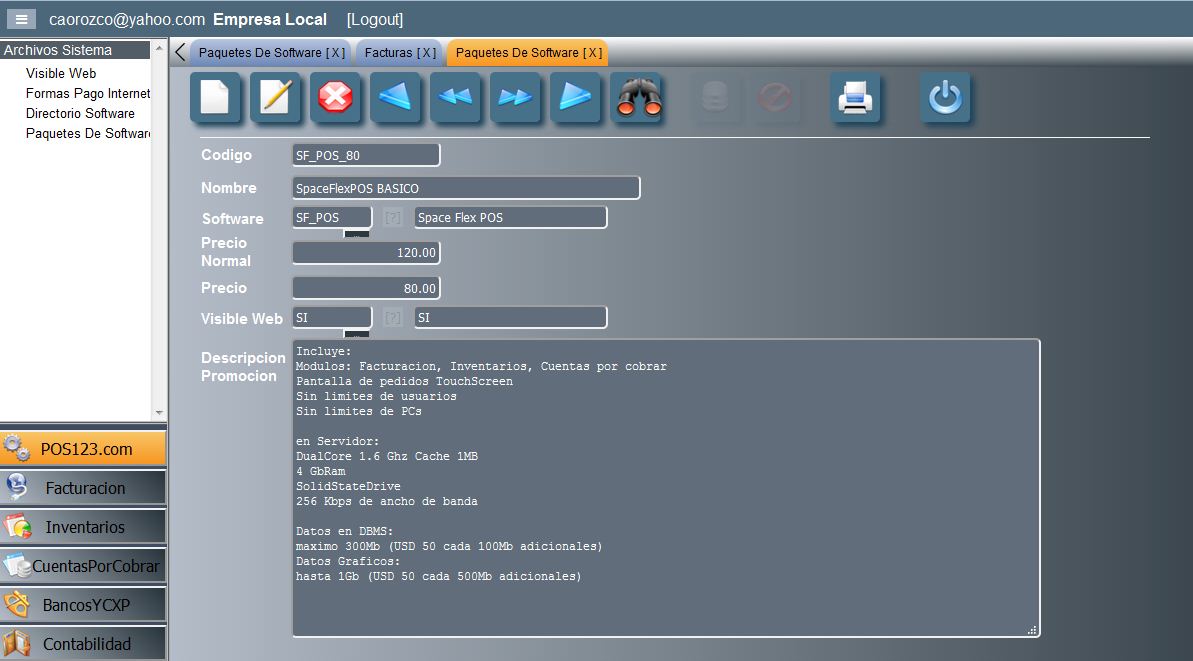Click the Logout link
This screenshot has height=661, width=1193.
click(x=374, y=19)
